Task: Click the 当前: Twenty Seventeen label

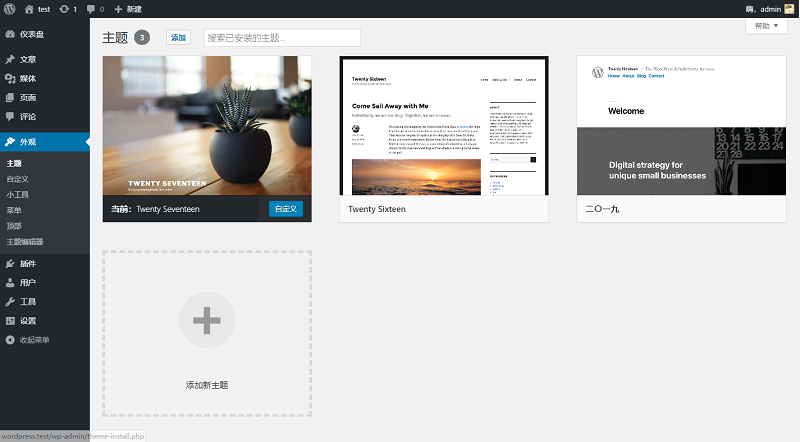Action: (x=155, y=209)
